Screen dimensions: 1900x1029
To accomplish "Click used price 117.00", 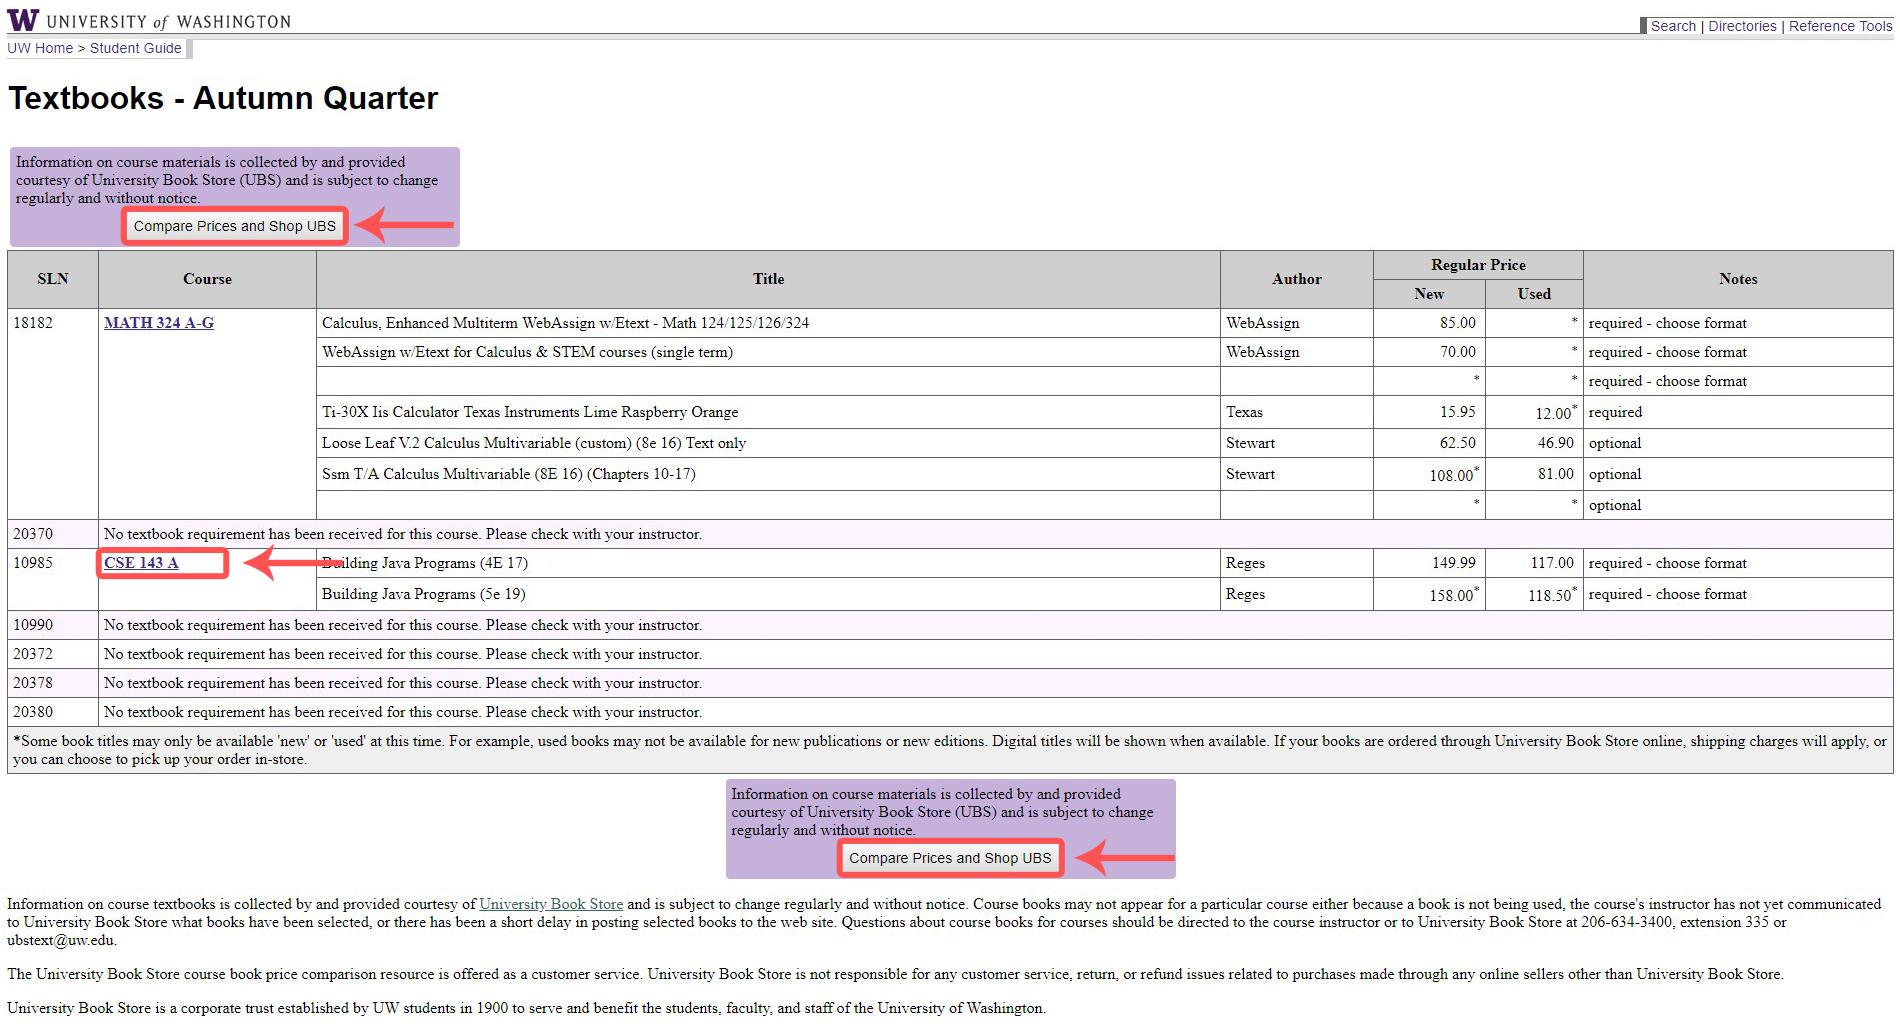I will pyautogui.click(x=1552, y=563).
